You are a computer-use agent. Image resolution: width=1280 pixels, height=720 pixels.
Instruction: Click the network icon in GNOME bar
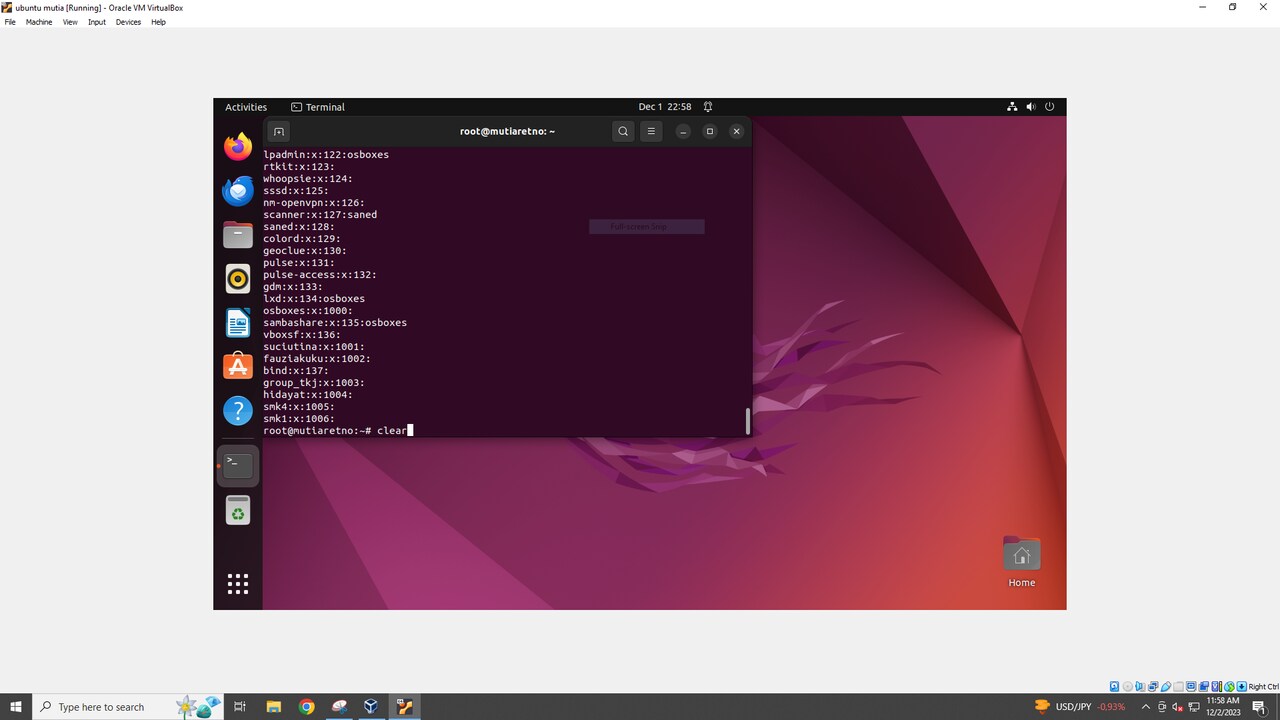pyautogui.click(x=1012, y=107)
